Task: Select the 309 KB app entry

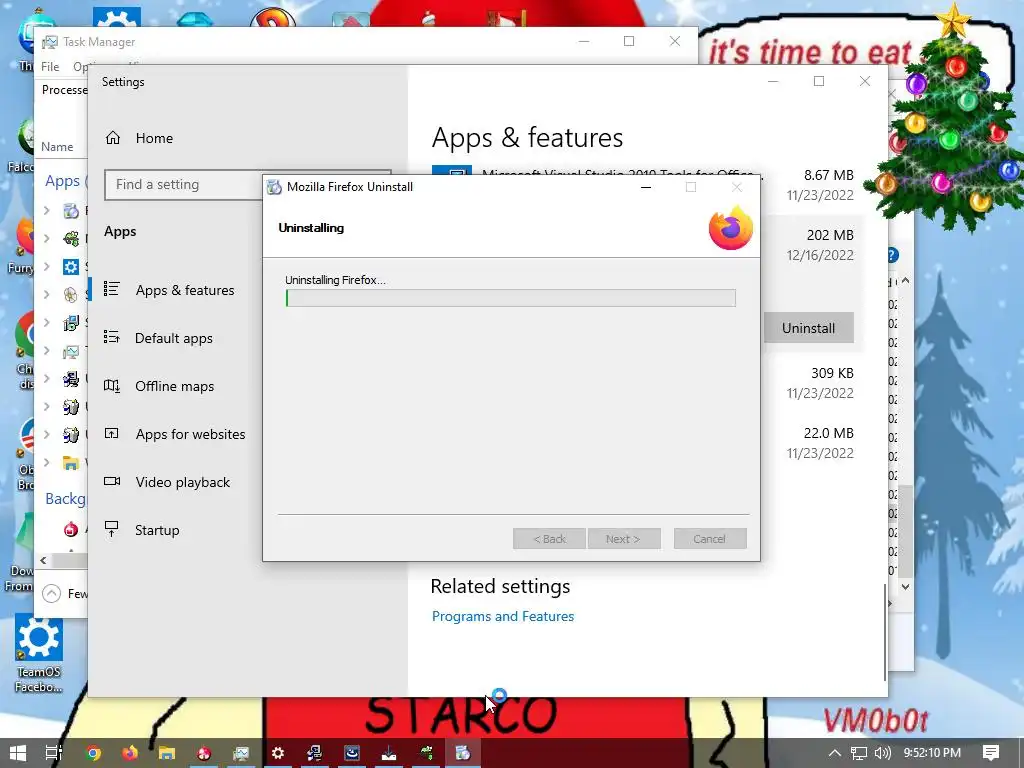Action: (810, 383)
